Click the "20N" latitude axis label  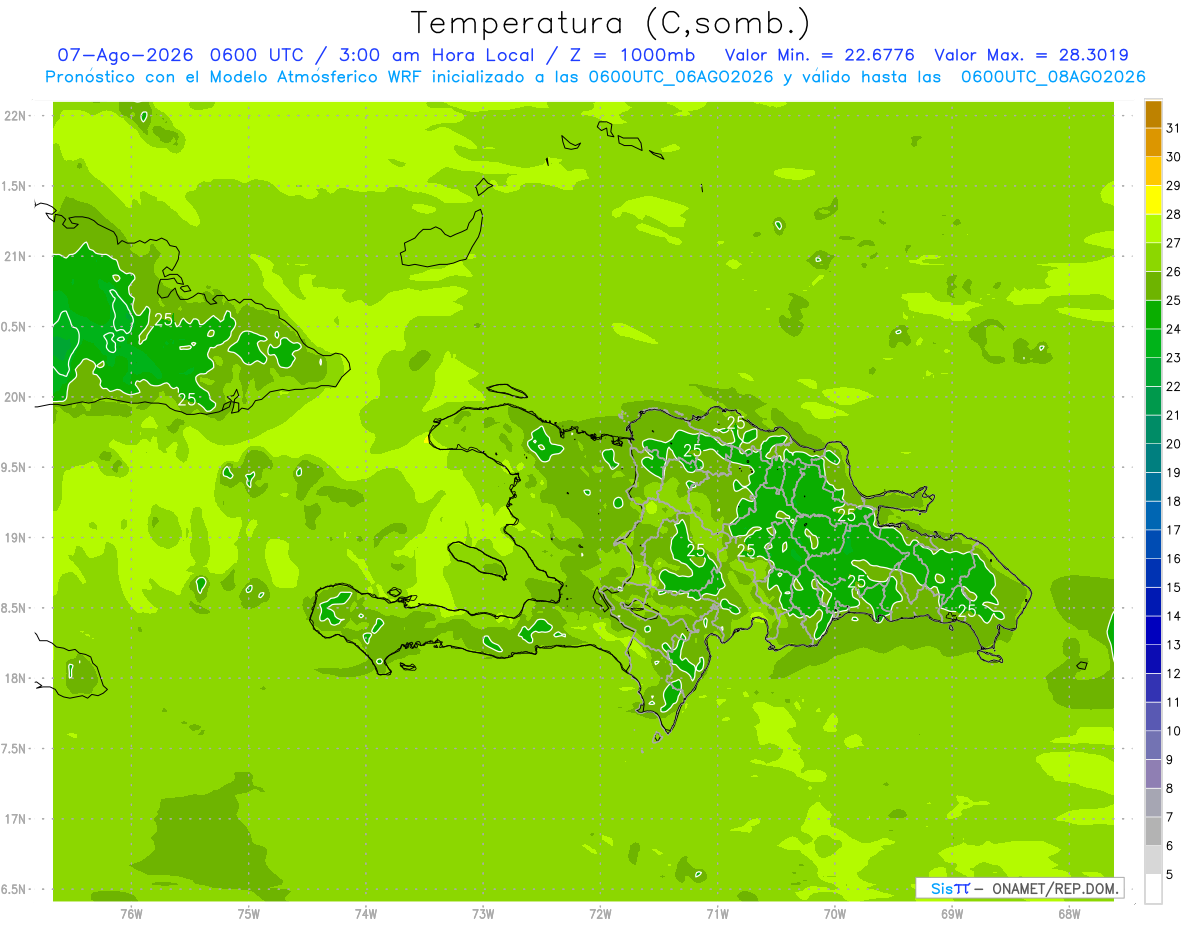(x=16, y=397)
